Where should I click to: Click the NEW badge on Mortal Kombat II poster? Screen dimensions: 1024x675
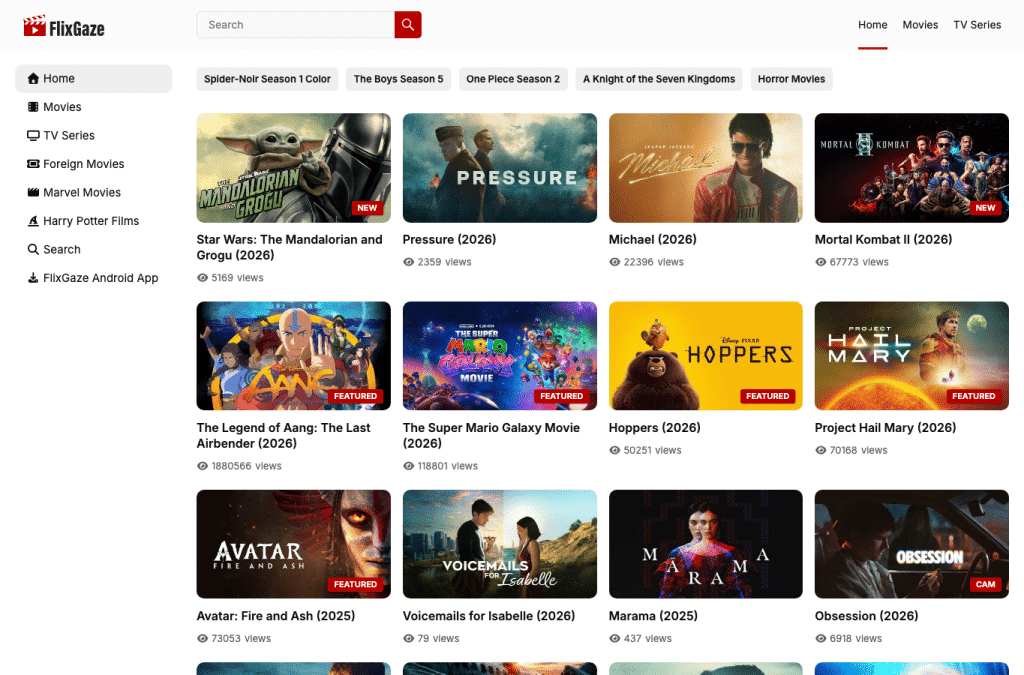tap(985, 208)
